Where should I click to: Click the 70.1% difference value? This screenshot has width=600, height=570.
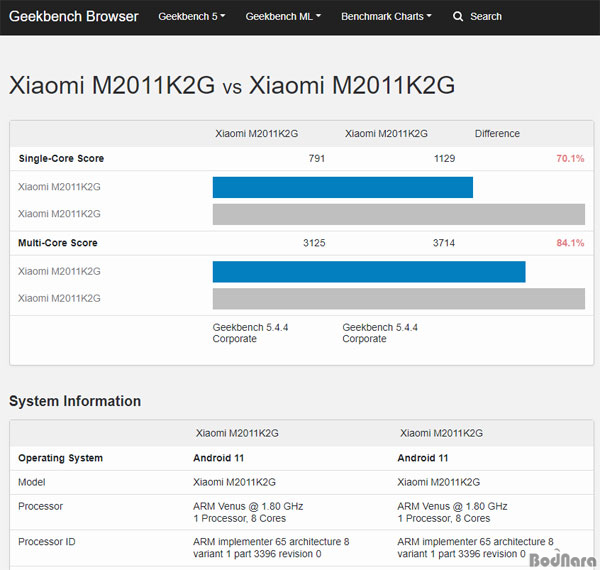click(570, 158)
